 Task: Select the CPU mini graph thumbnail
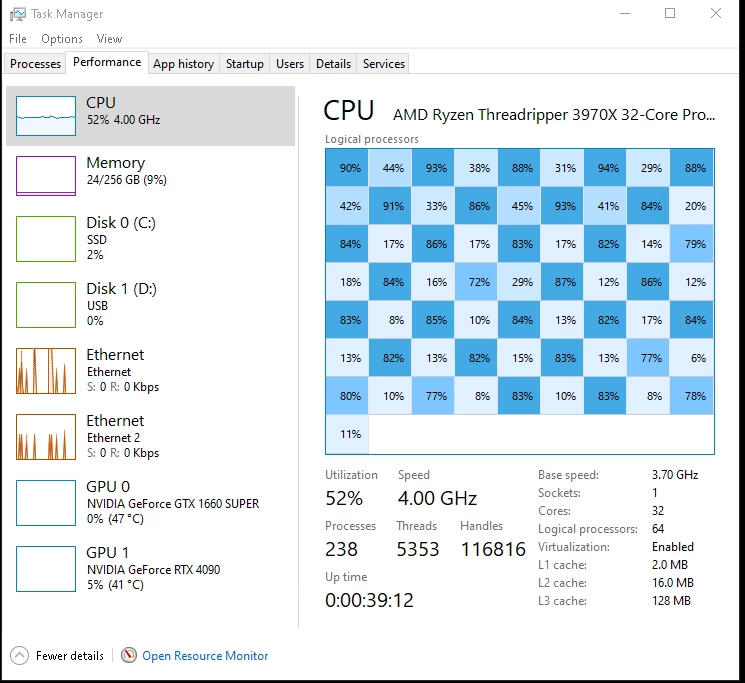pyautogui.click(x=46, y=116)
